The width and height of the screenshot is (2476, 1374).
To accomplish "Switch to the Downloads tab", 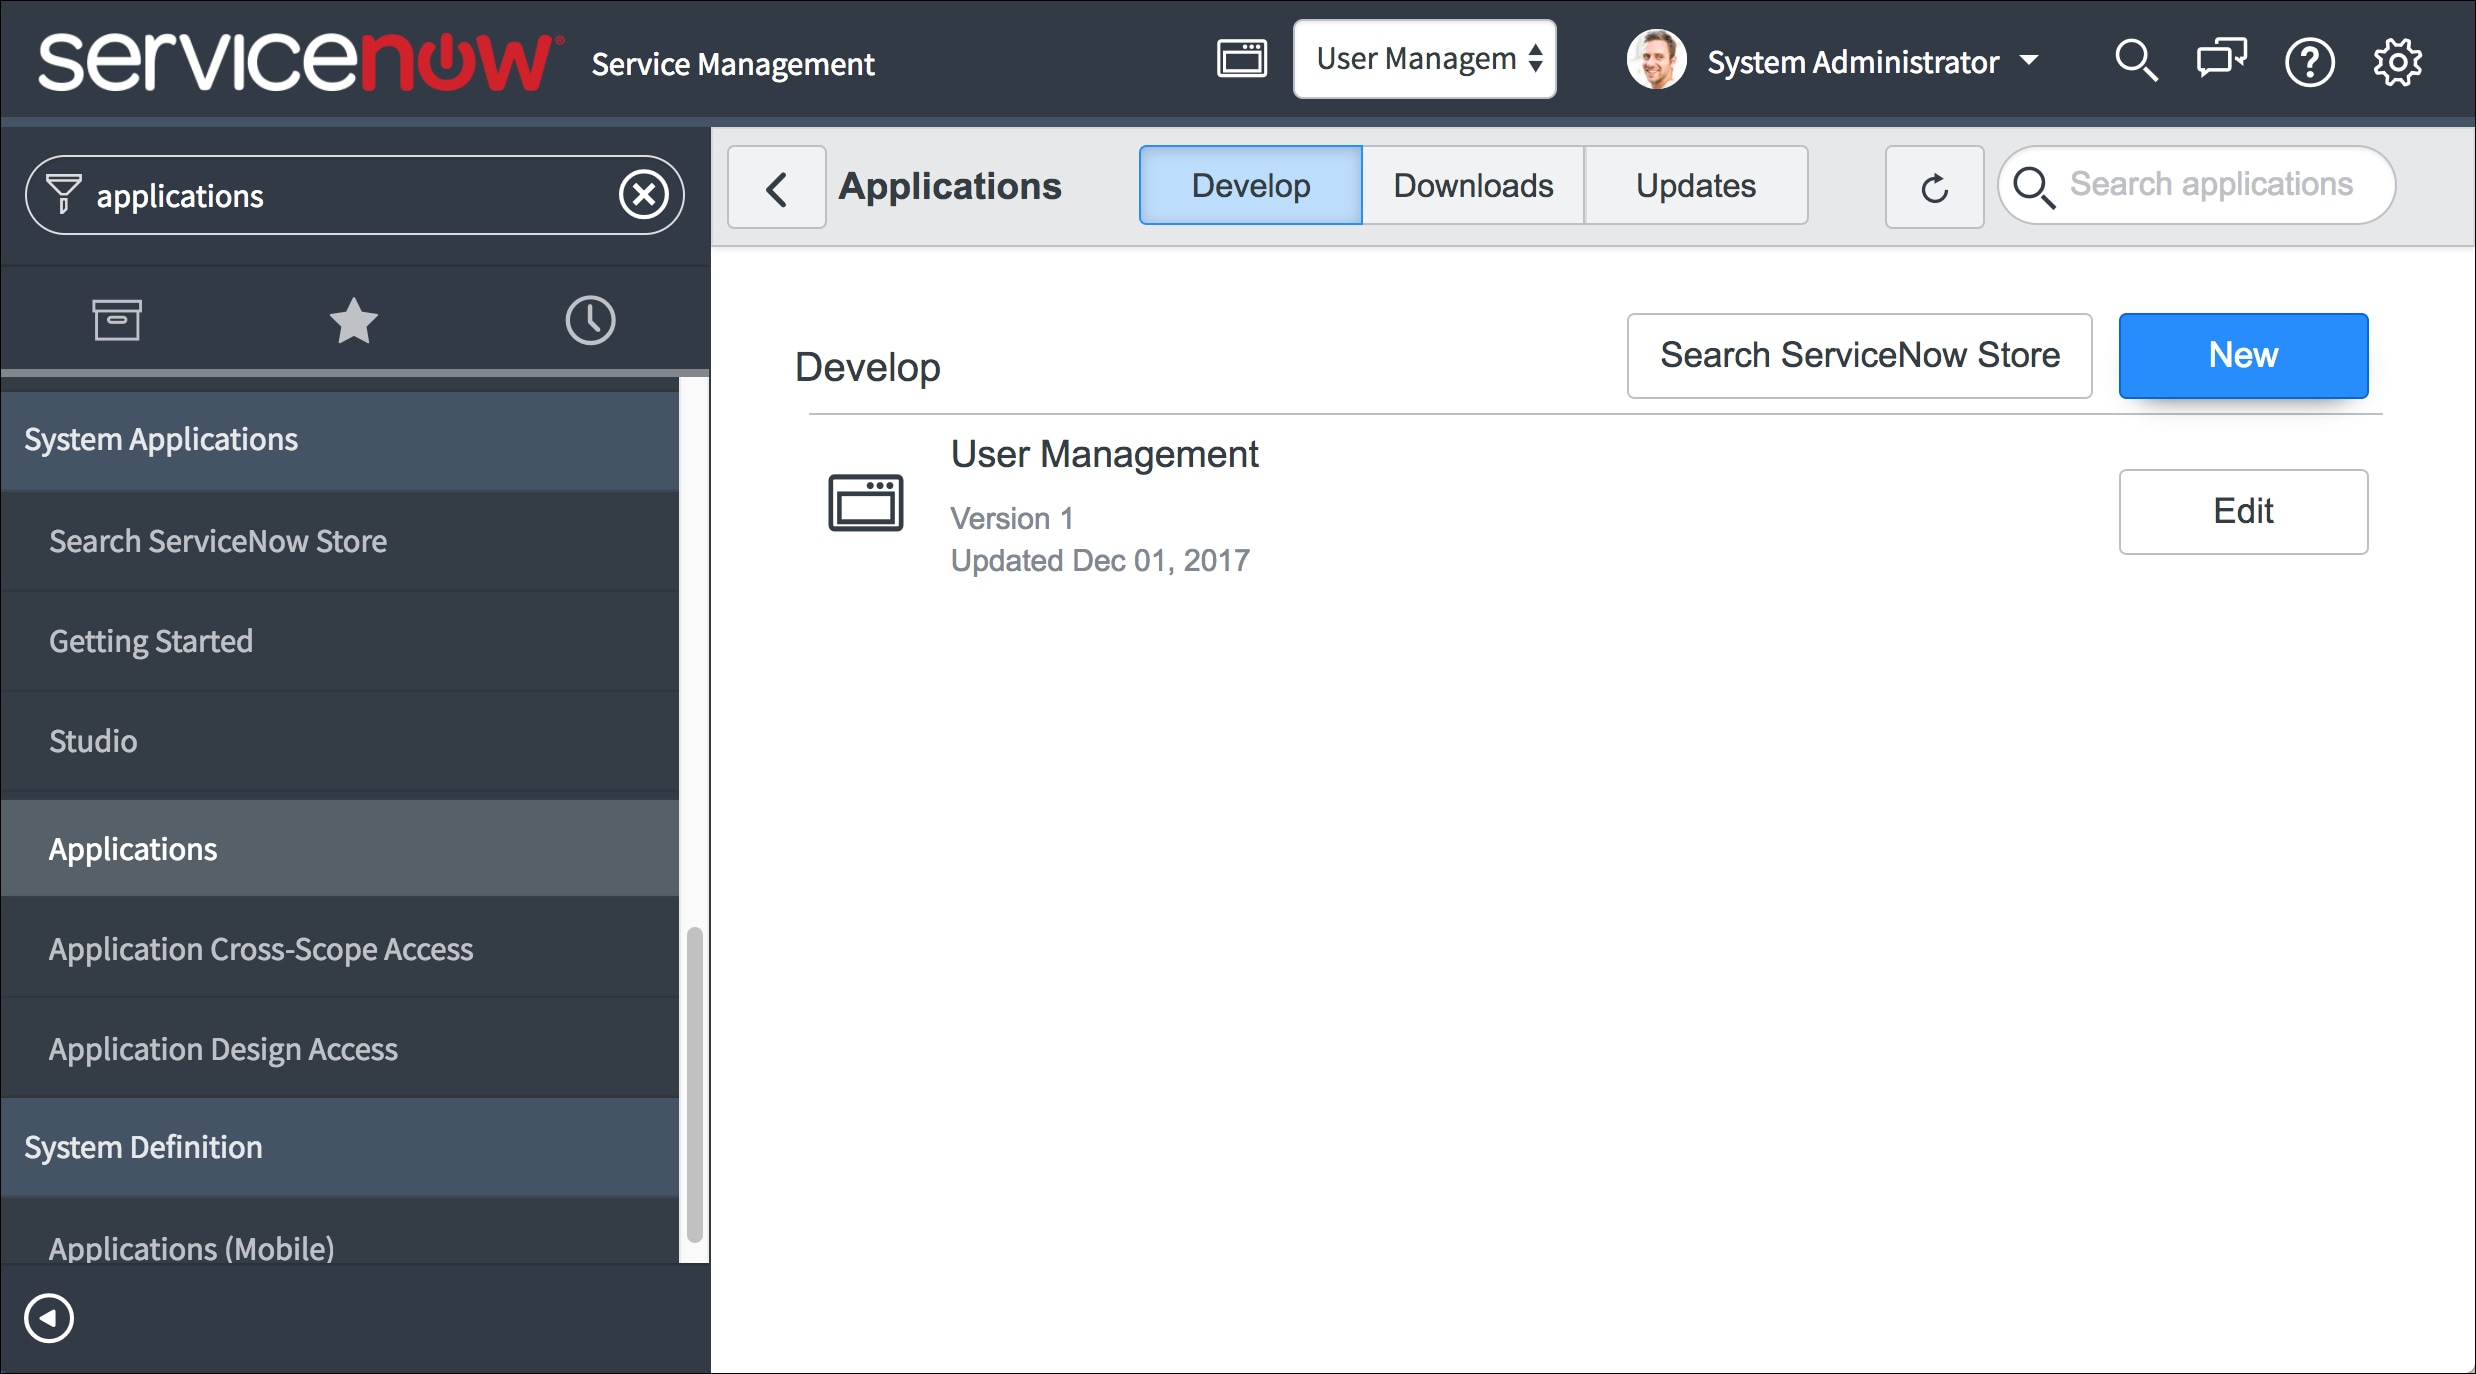I will [1472, 185].
